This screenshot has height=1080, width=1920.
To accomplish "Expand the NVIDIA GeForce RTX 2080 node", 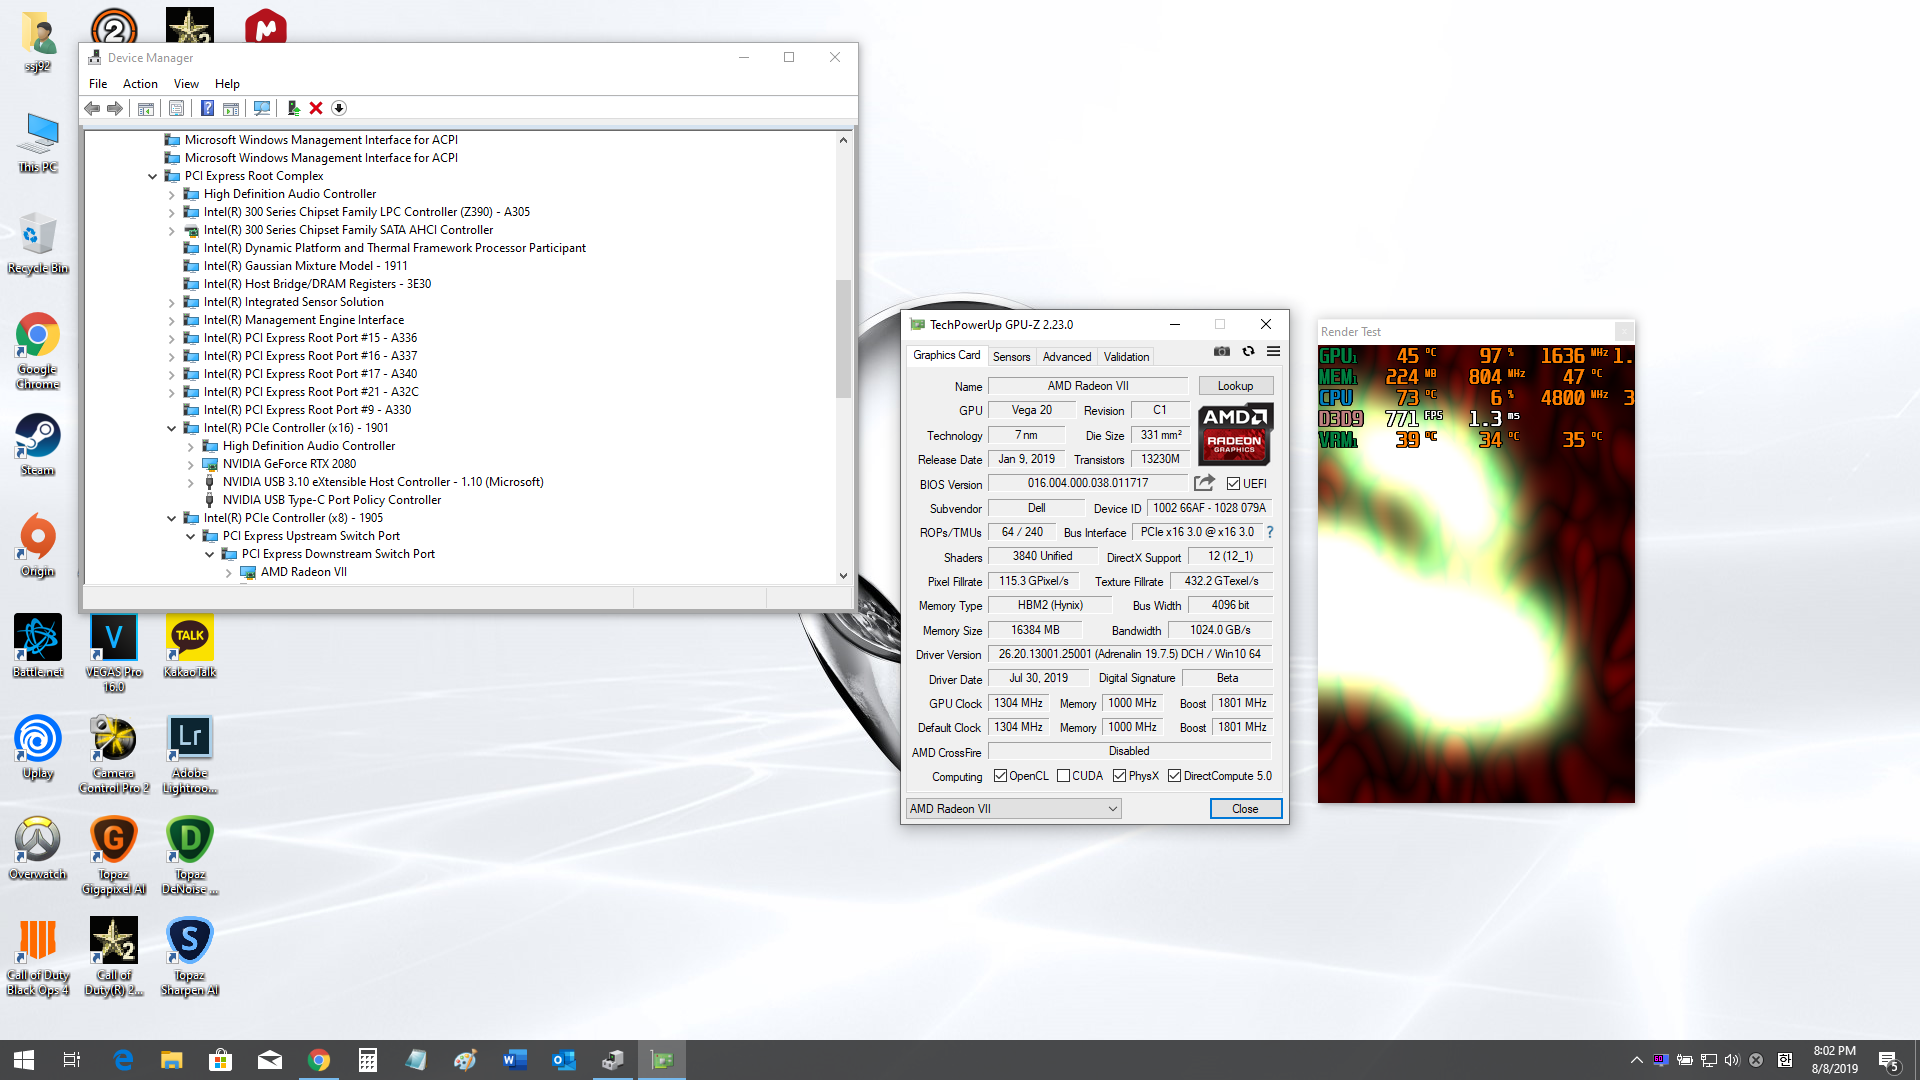I will [190, 464].
